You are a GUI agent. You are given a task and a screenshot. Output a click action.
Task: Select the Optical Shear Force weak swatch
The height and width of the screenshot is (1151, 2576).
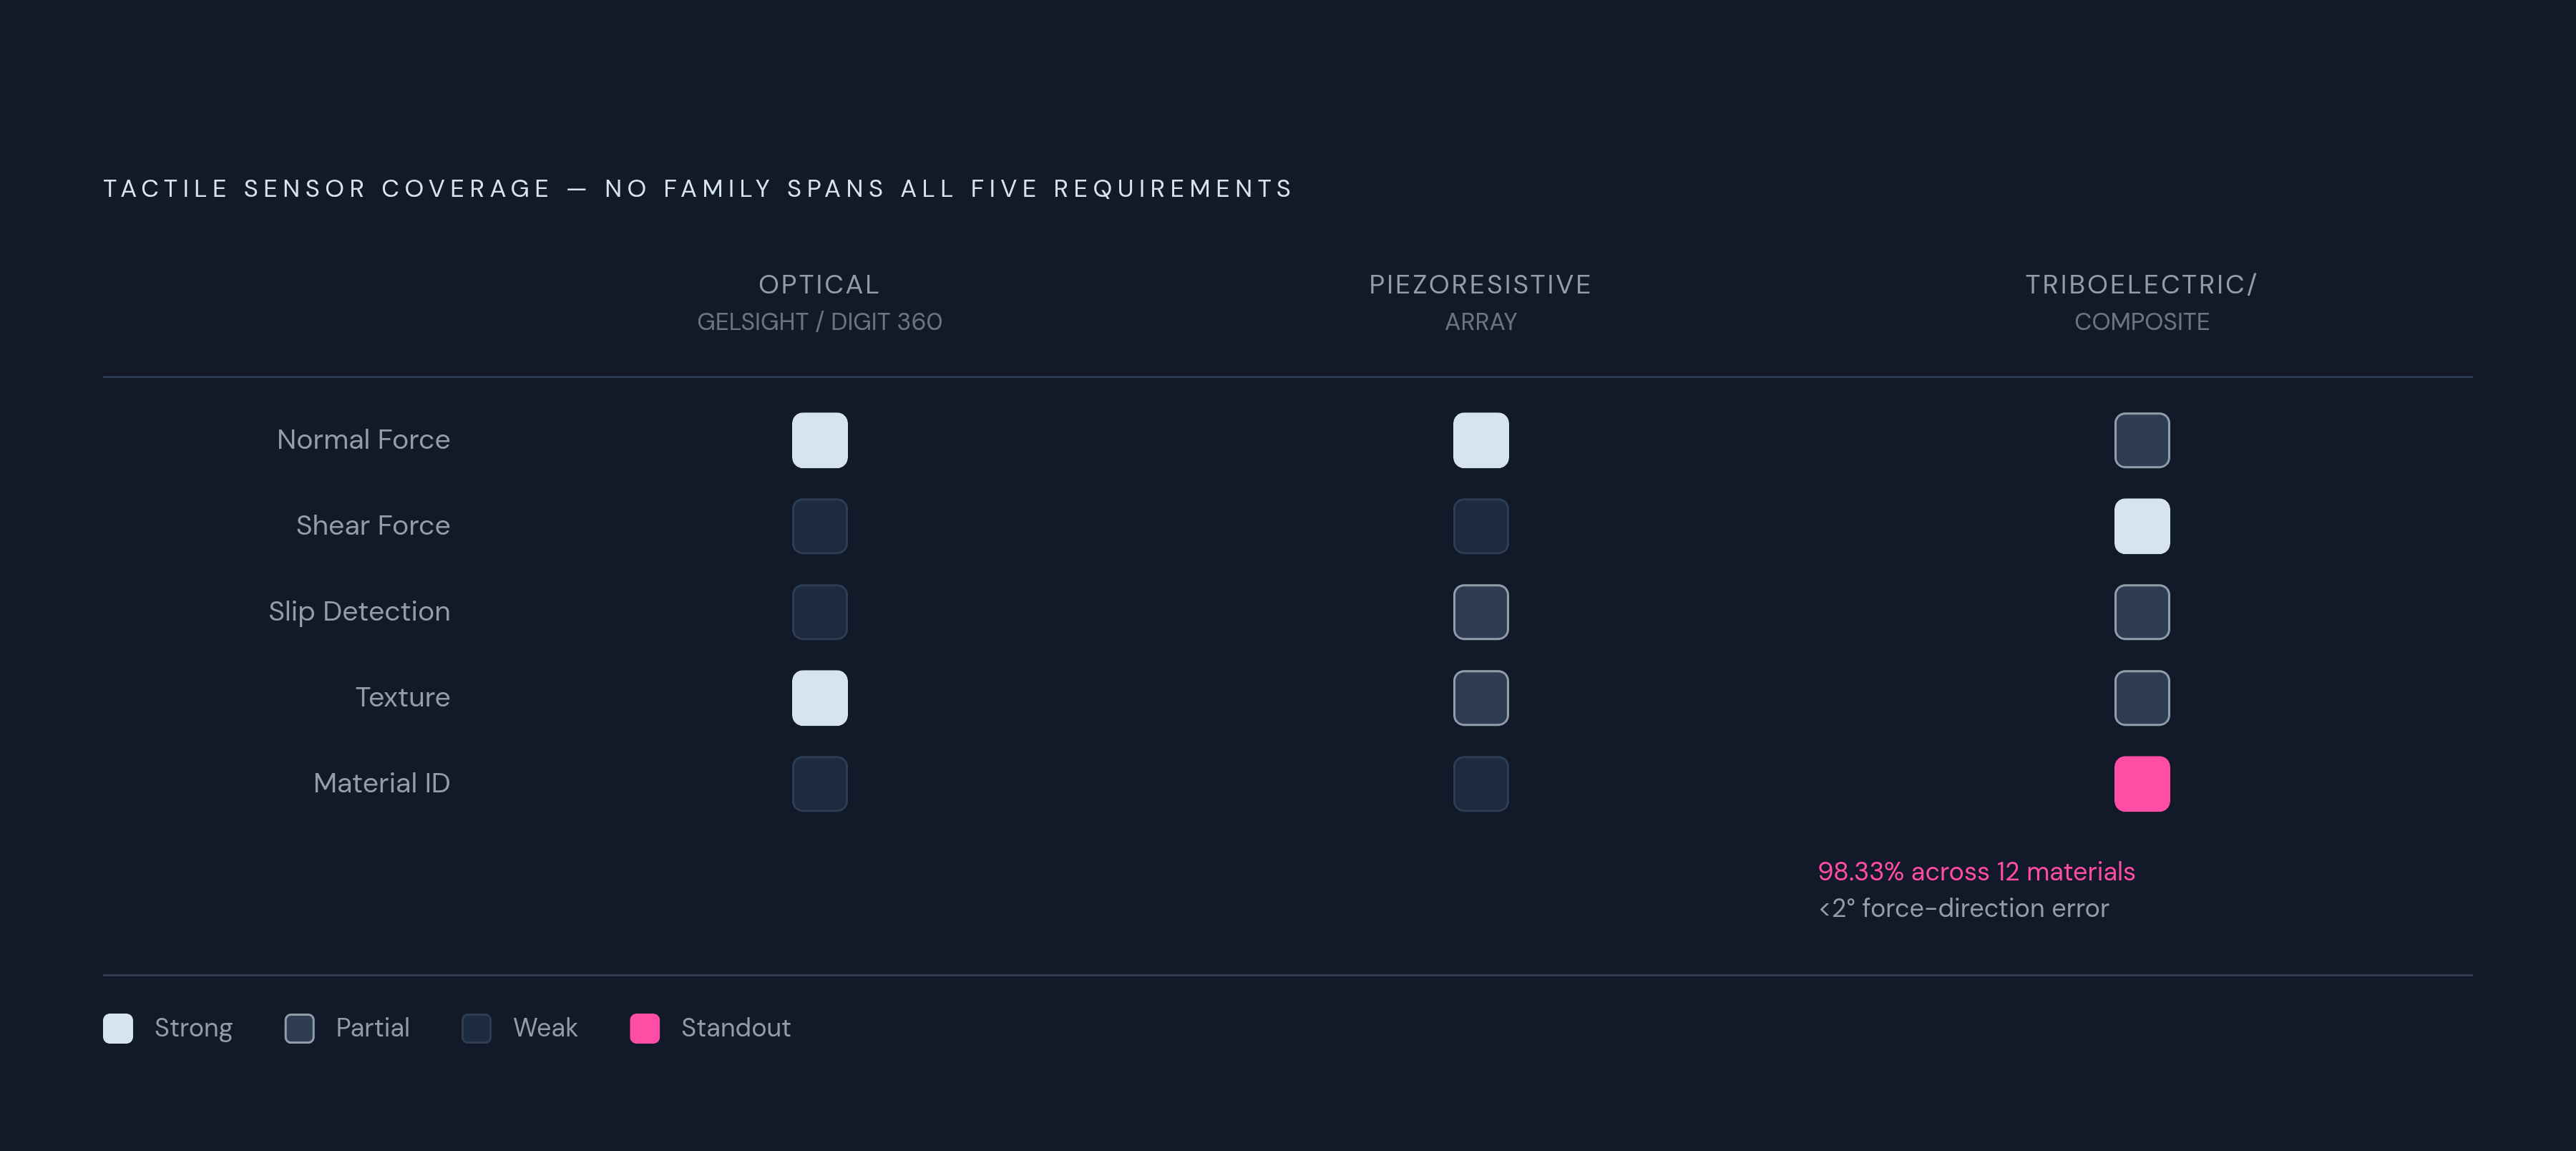click(819, 526)
